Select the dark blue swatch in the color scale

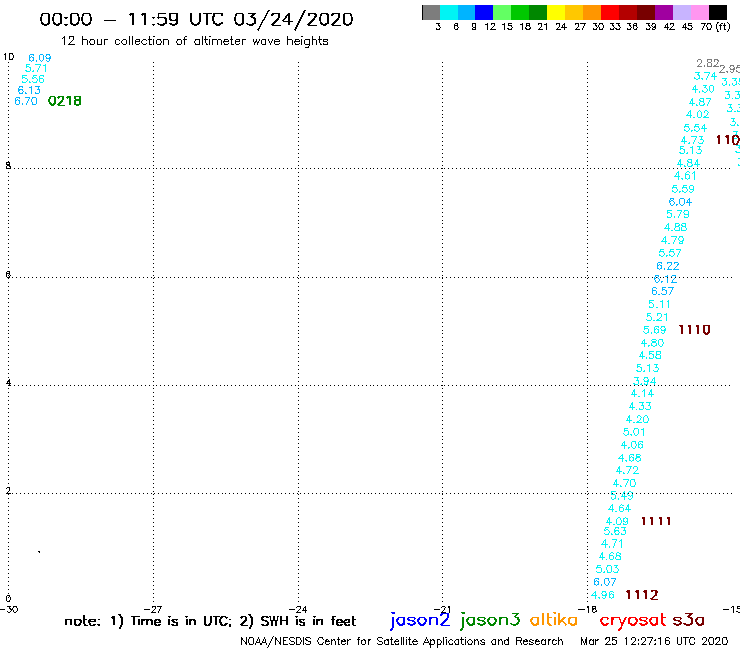[484, 12]
